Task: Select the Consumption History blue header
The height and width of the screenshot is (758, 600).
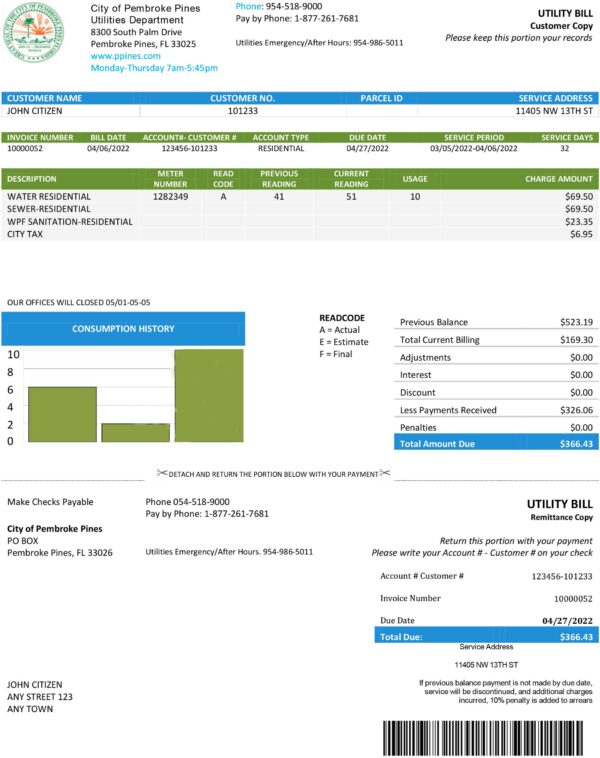Action: (x=122, y=328)
